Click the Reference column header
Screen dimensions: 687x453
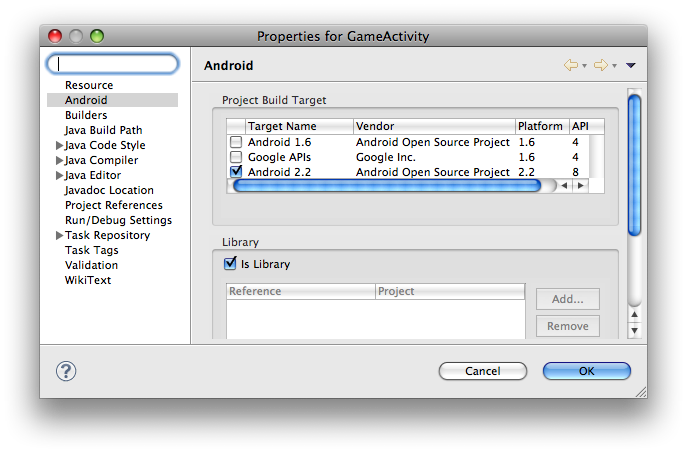point(301,291)
